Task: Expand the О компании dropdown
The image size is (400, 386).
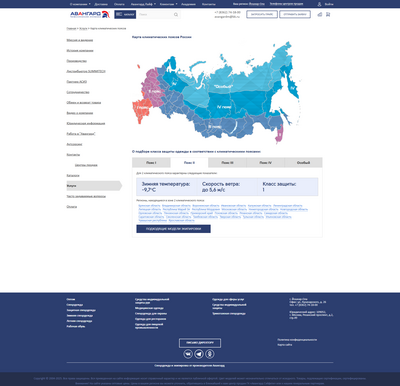Action: 80,4
